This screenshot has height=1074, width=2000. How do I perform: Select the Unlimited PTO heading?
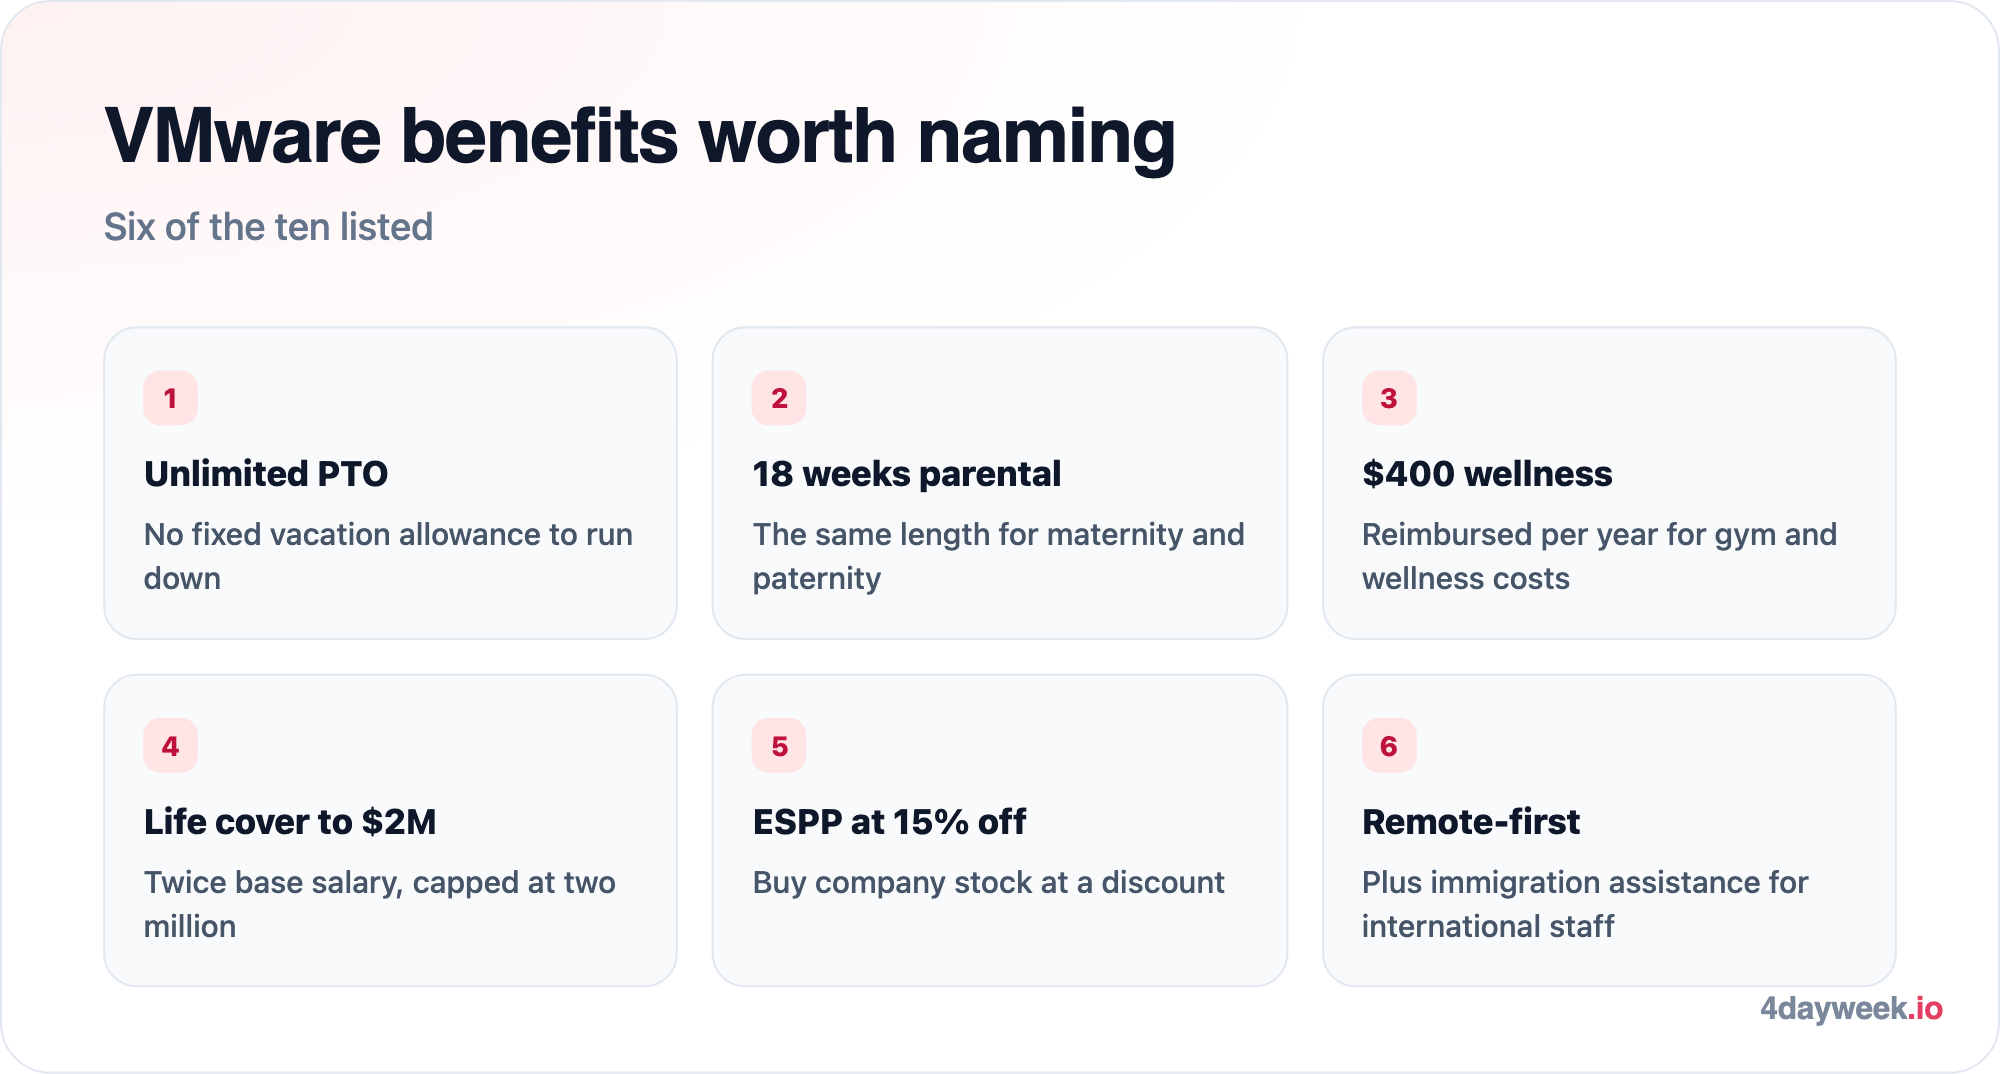(266, 474)
